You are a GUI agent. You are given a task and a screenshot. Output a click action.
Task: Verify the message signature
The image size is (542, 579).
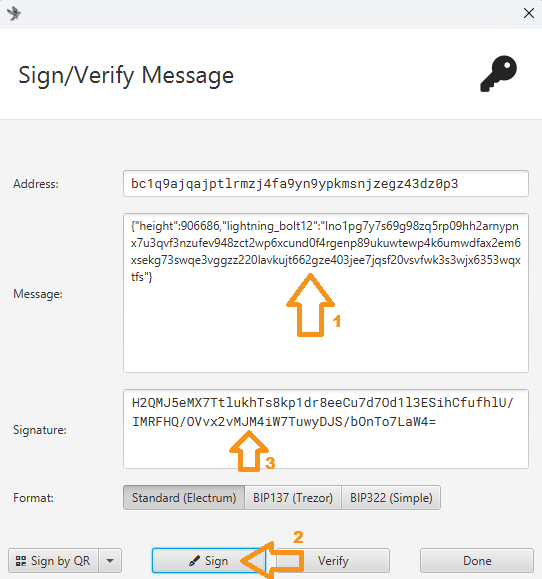pos(333,561)
